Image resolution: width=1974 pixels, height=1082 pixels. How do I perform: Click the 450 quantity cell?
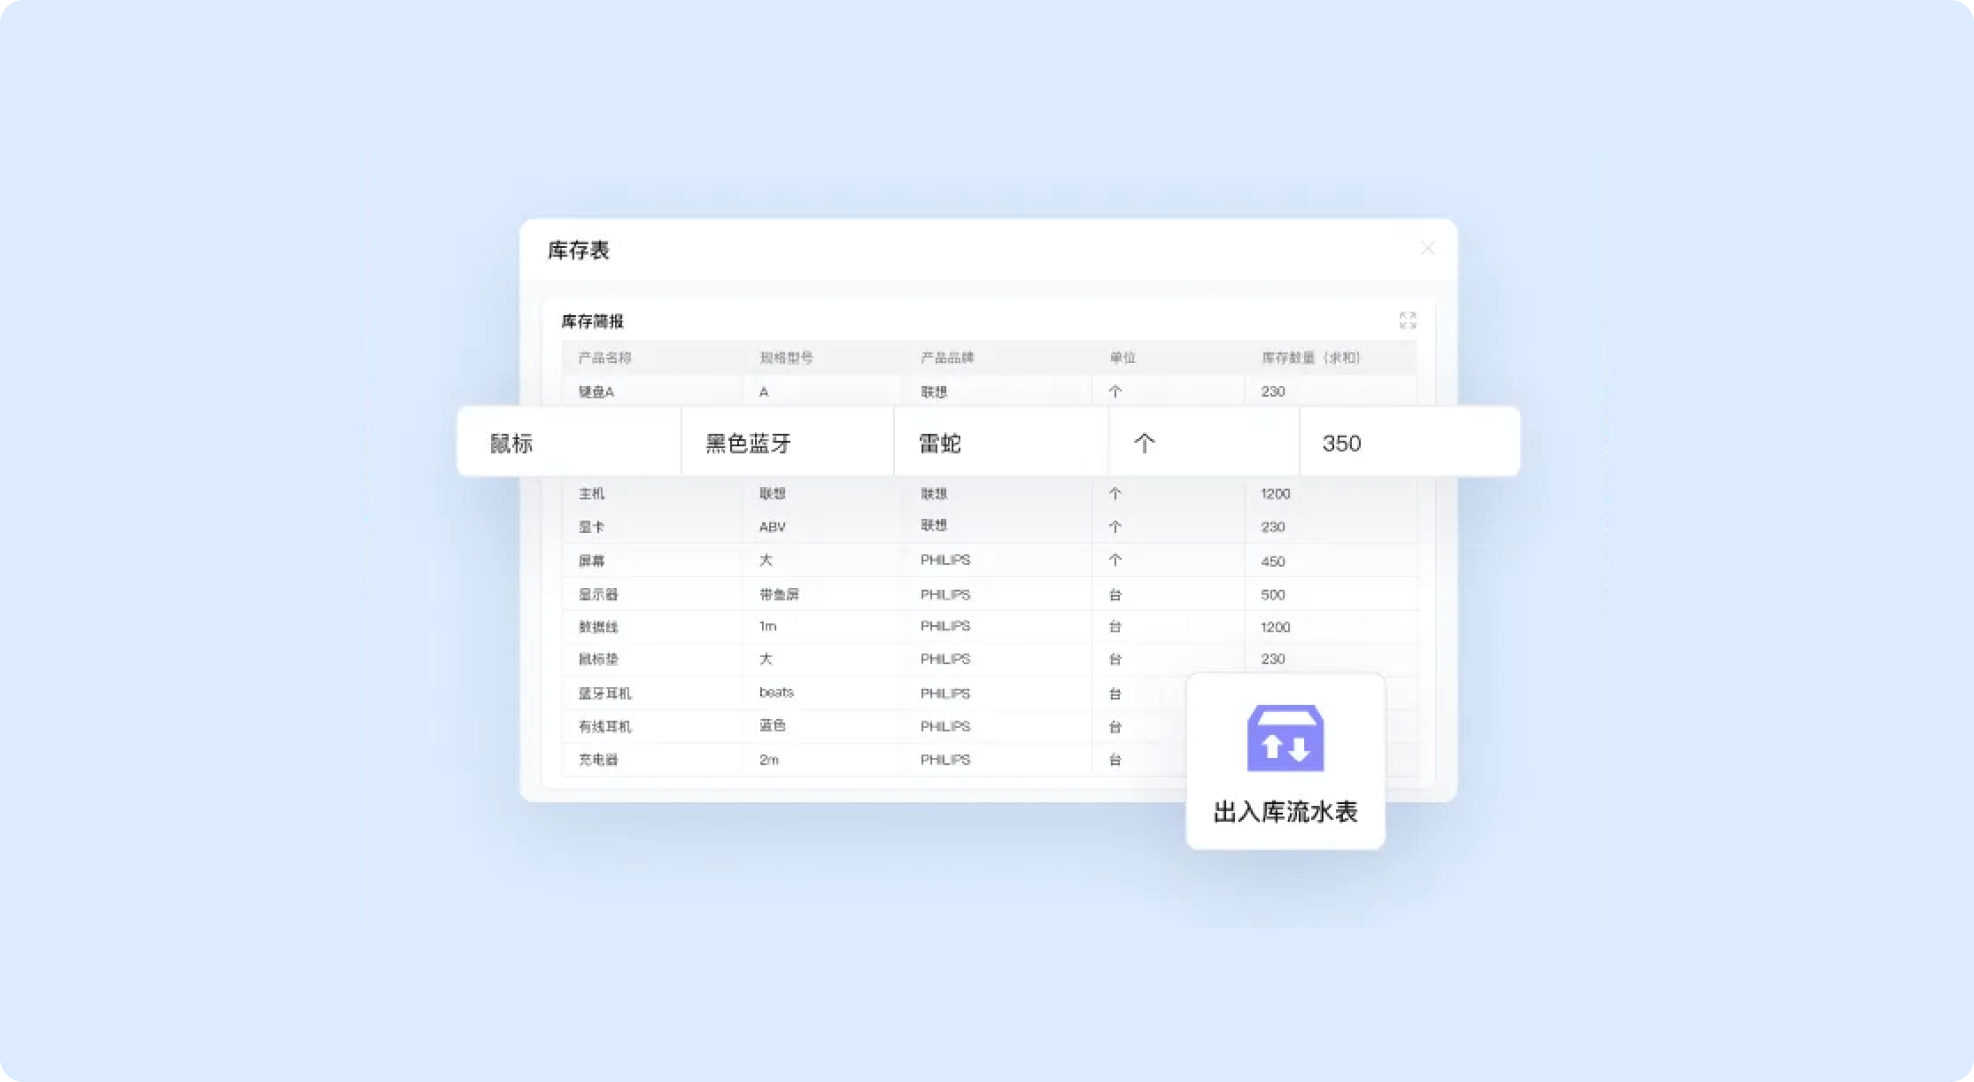1273,561
